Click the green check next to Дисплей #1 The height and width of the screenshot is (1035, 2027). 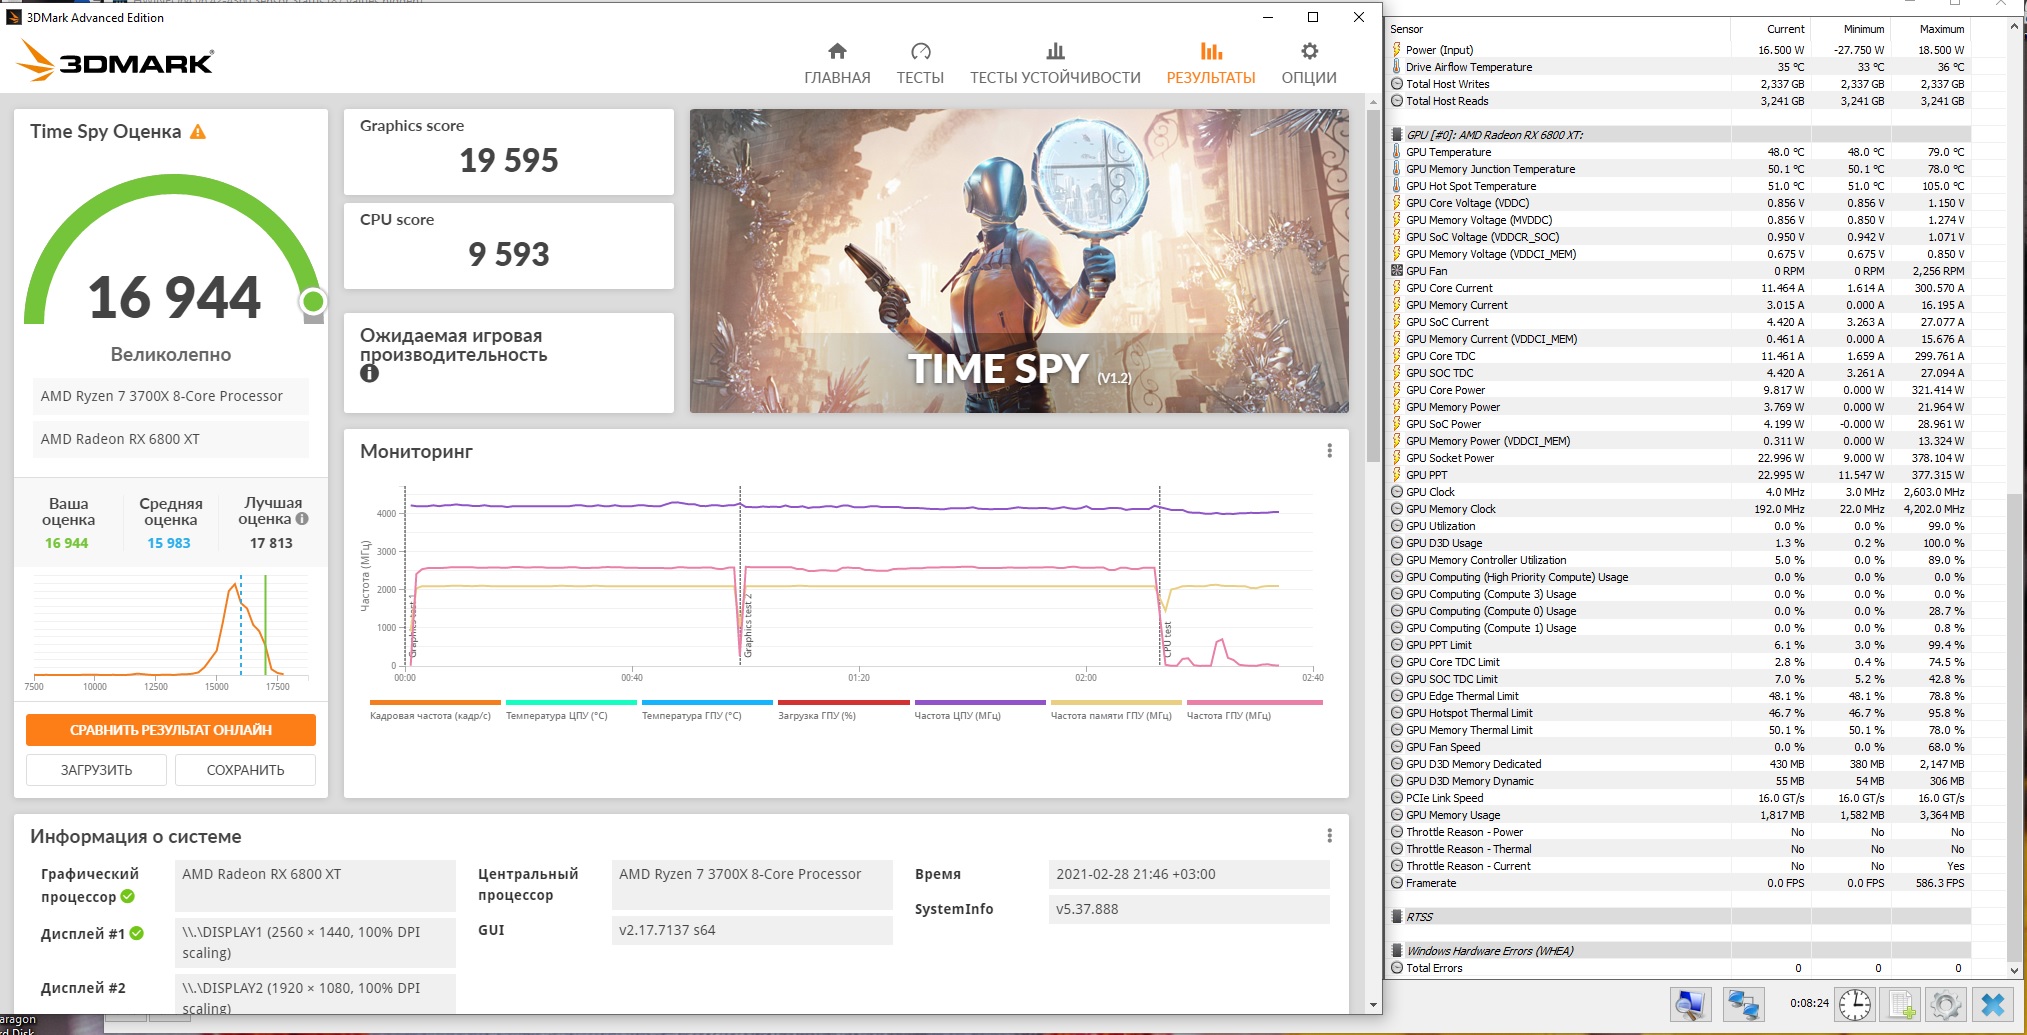pyautogui.click(x=137, y=933)
